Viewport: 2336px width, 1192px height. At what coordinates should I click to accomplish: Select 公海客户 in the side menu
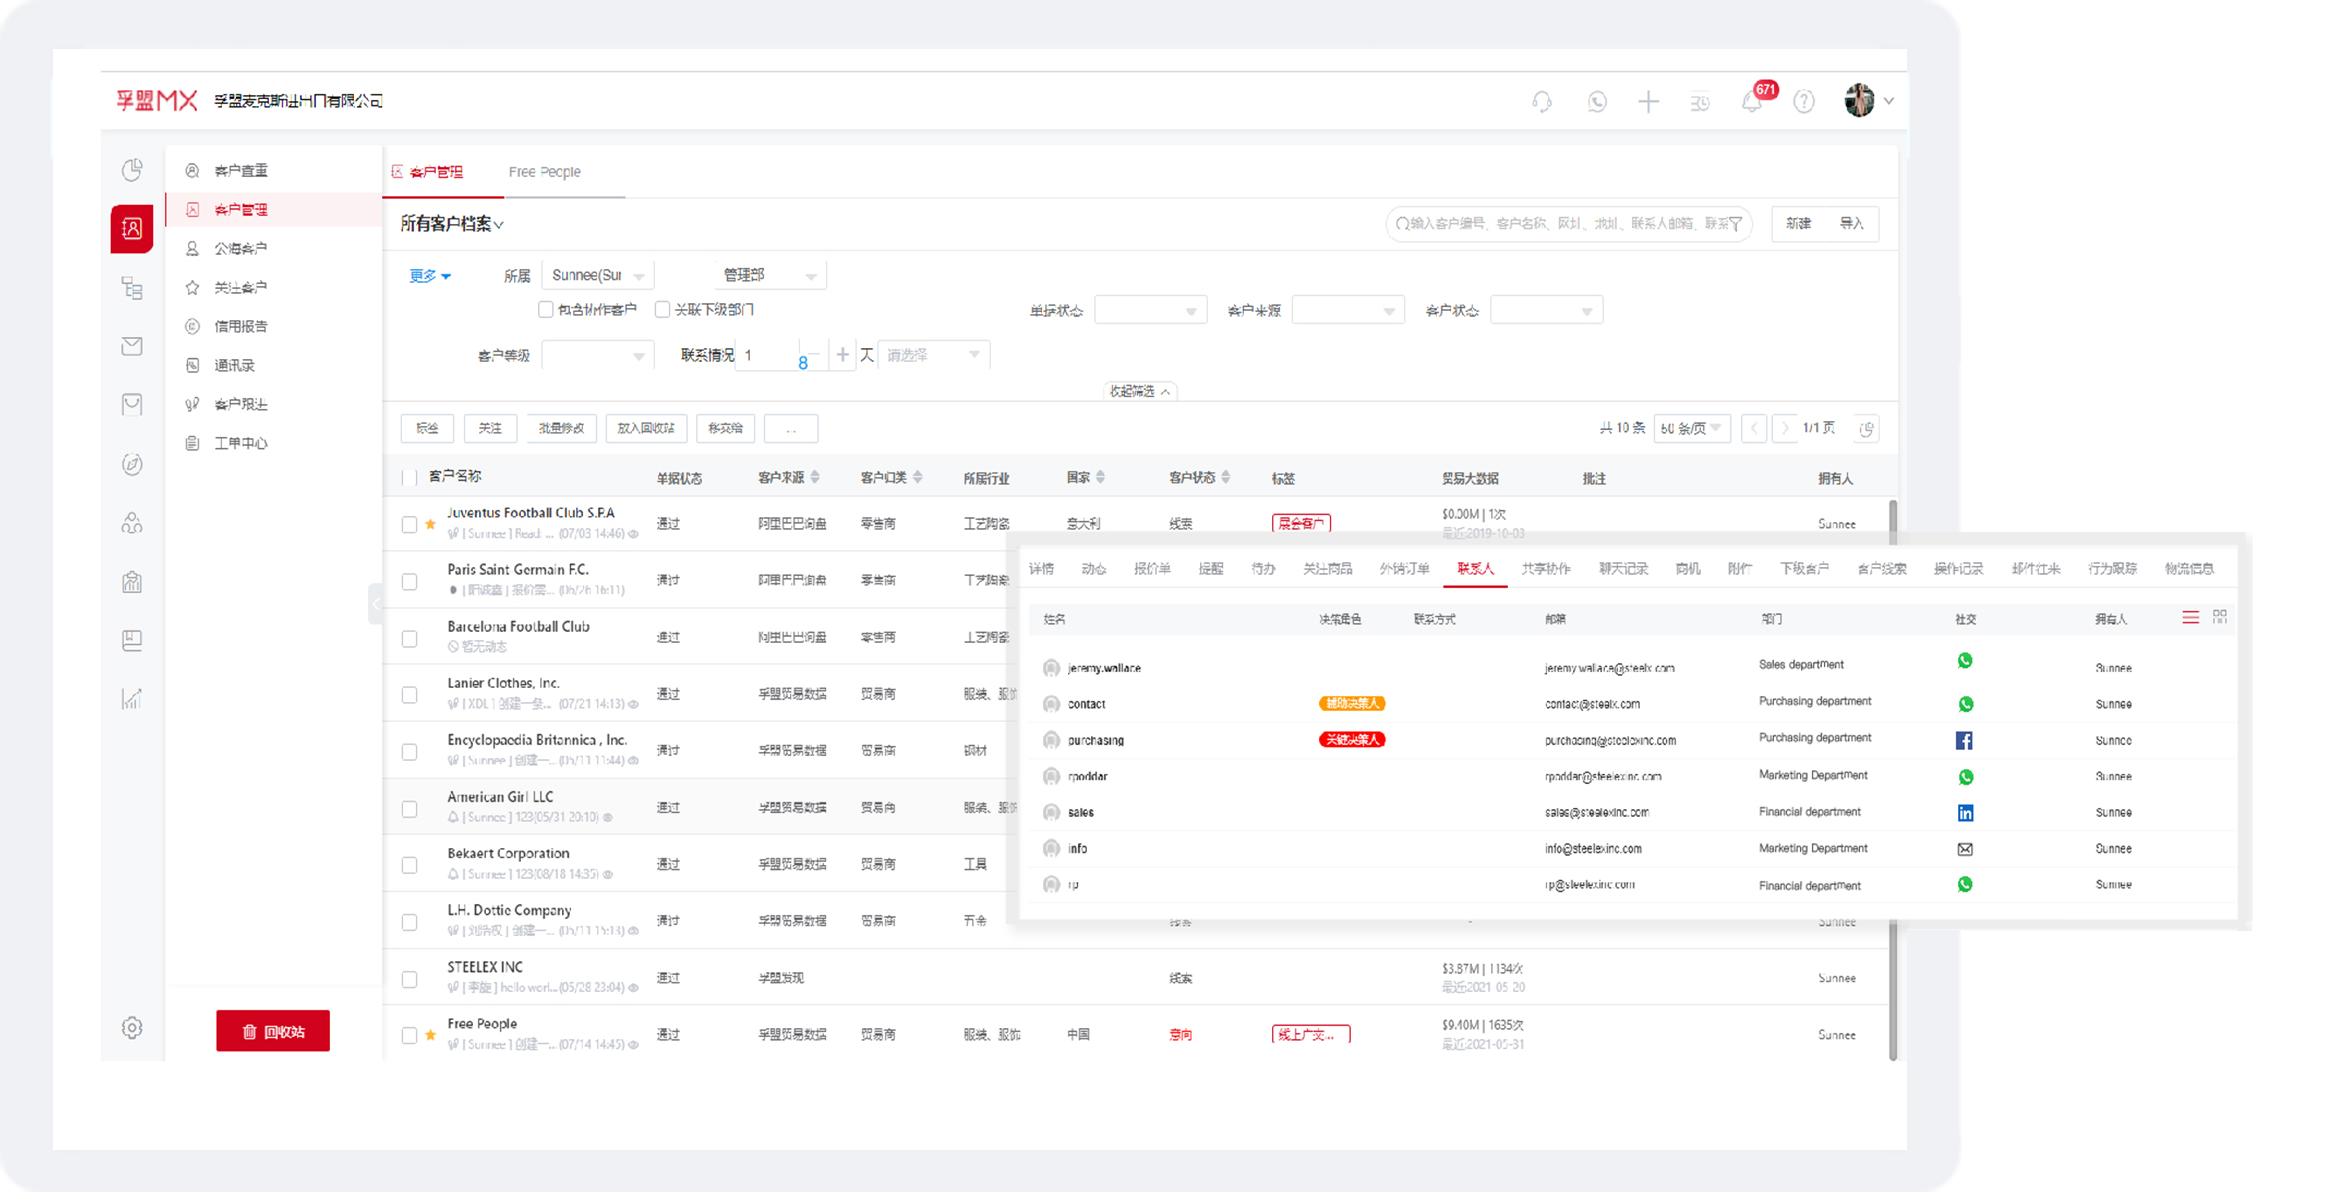240,248
